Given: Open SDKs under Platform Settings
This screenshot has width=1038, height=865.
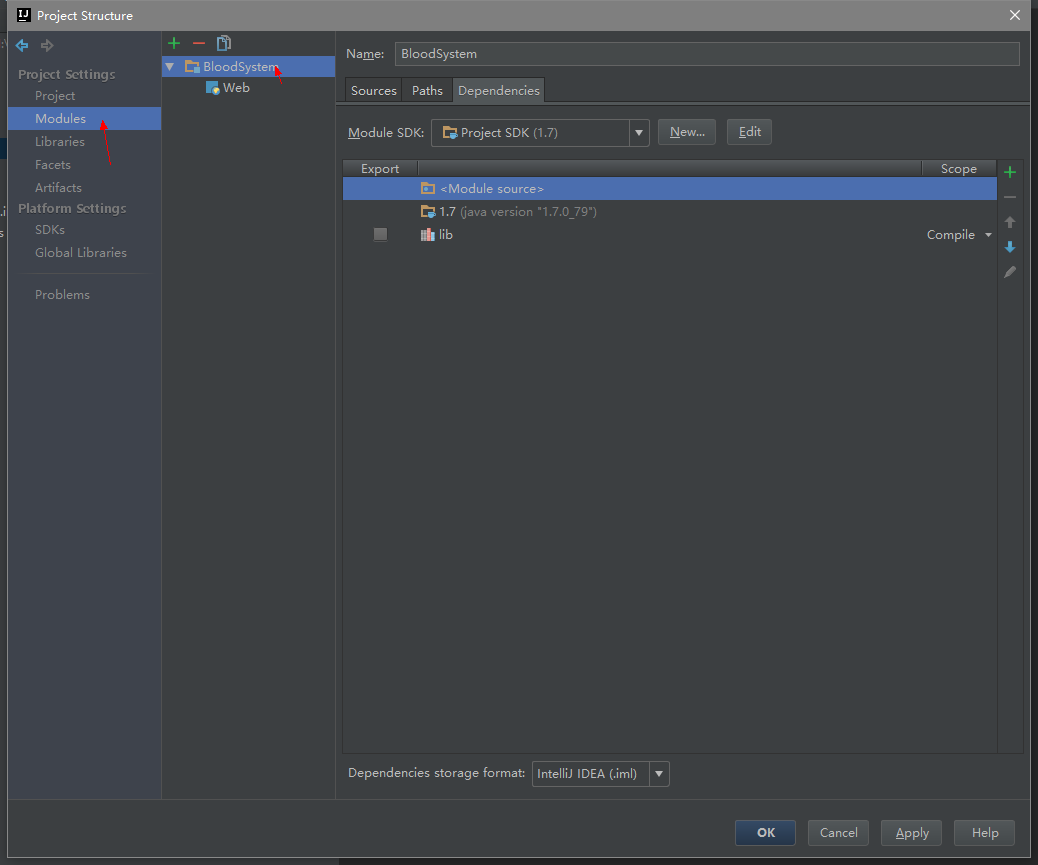Looking at the screenshot, I should point(50,230).
